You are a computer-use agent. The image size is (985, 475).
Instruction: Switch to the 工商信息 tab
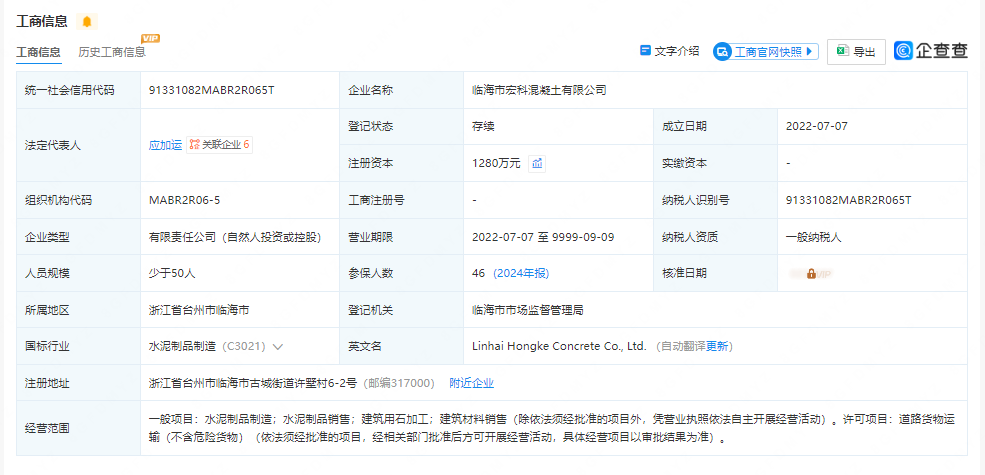coord(38,52)
